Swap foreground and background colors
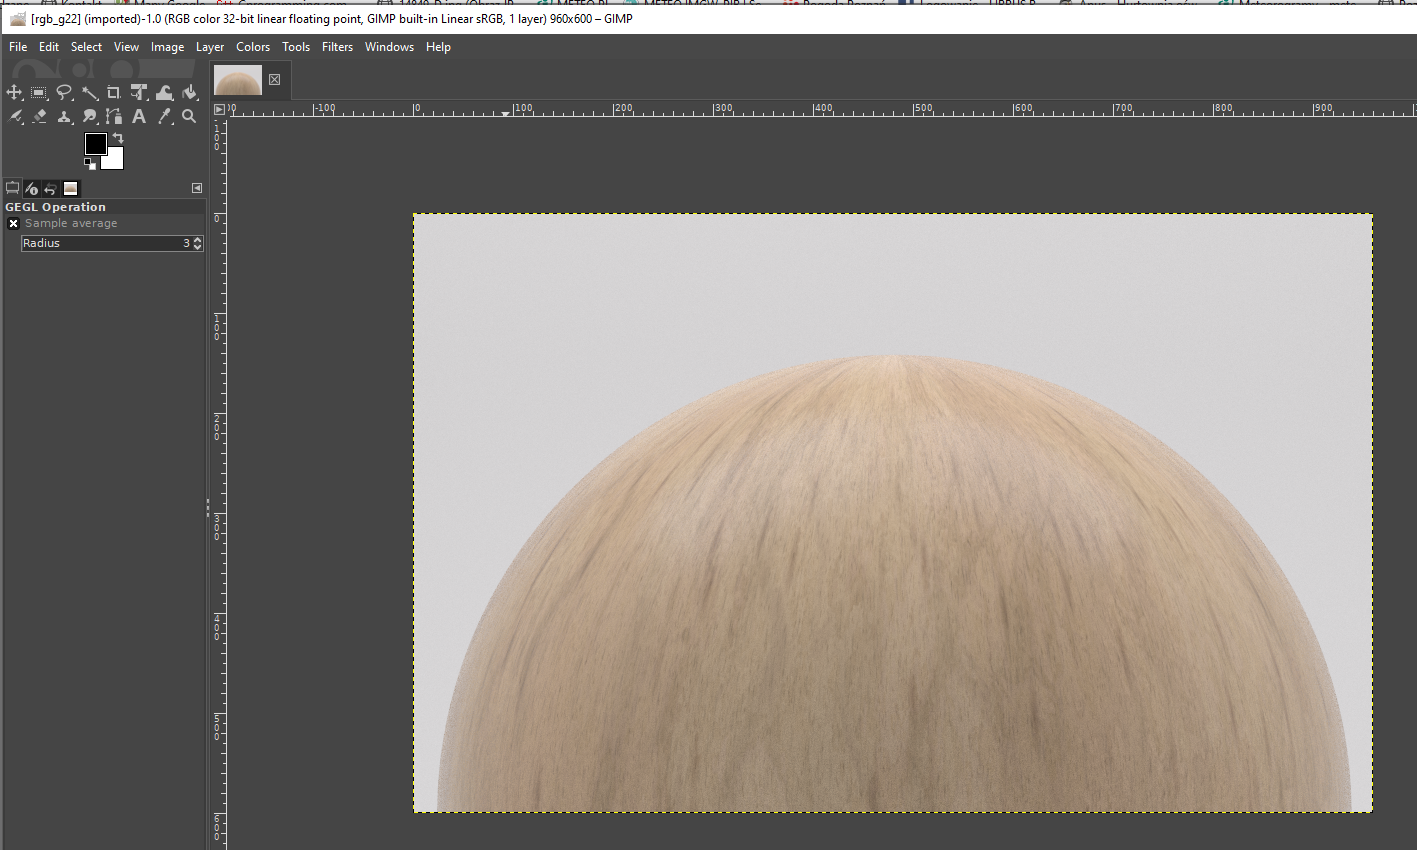 point(118,138)
